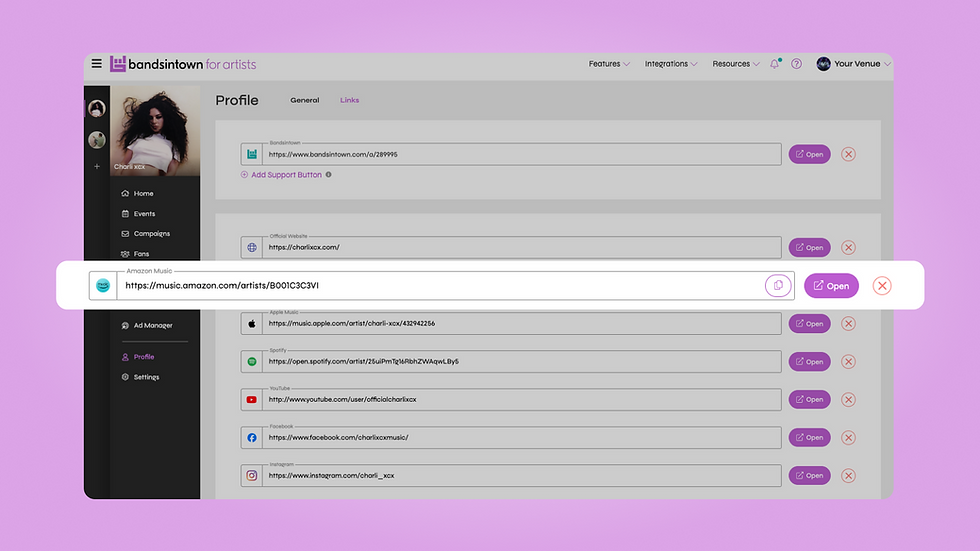Open the Bandsintown link
The width and height of the screenshot is (980, 551).
point(809,154)
